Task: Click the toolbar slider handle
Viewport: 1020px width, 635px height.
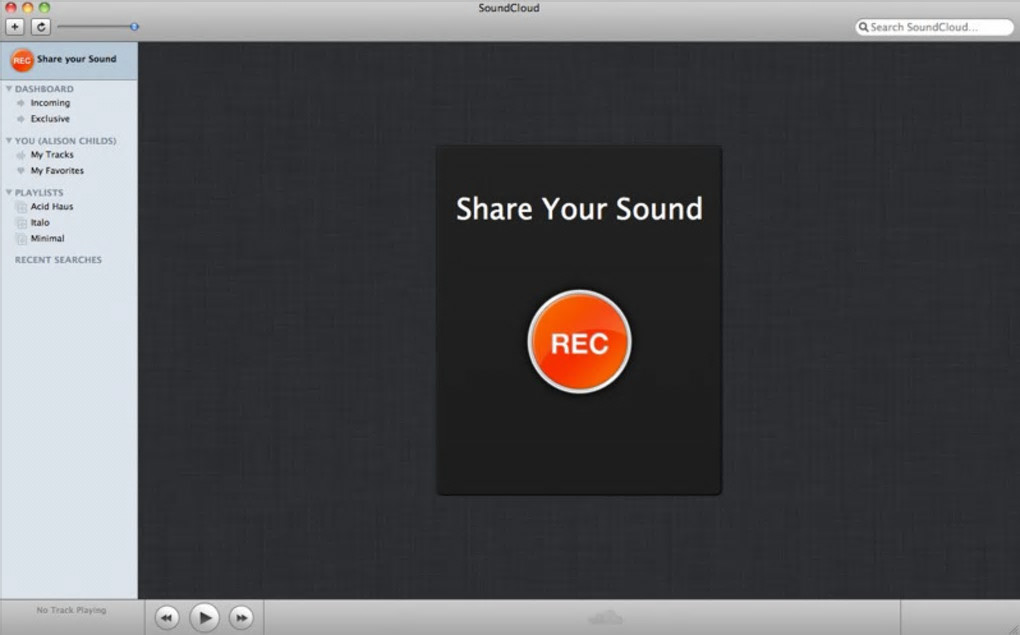Action: (134, 27)
